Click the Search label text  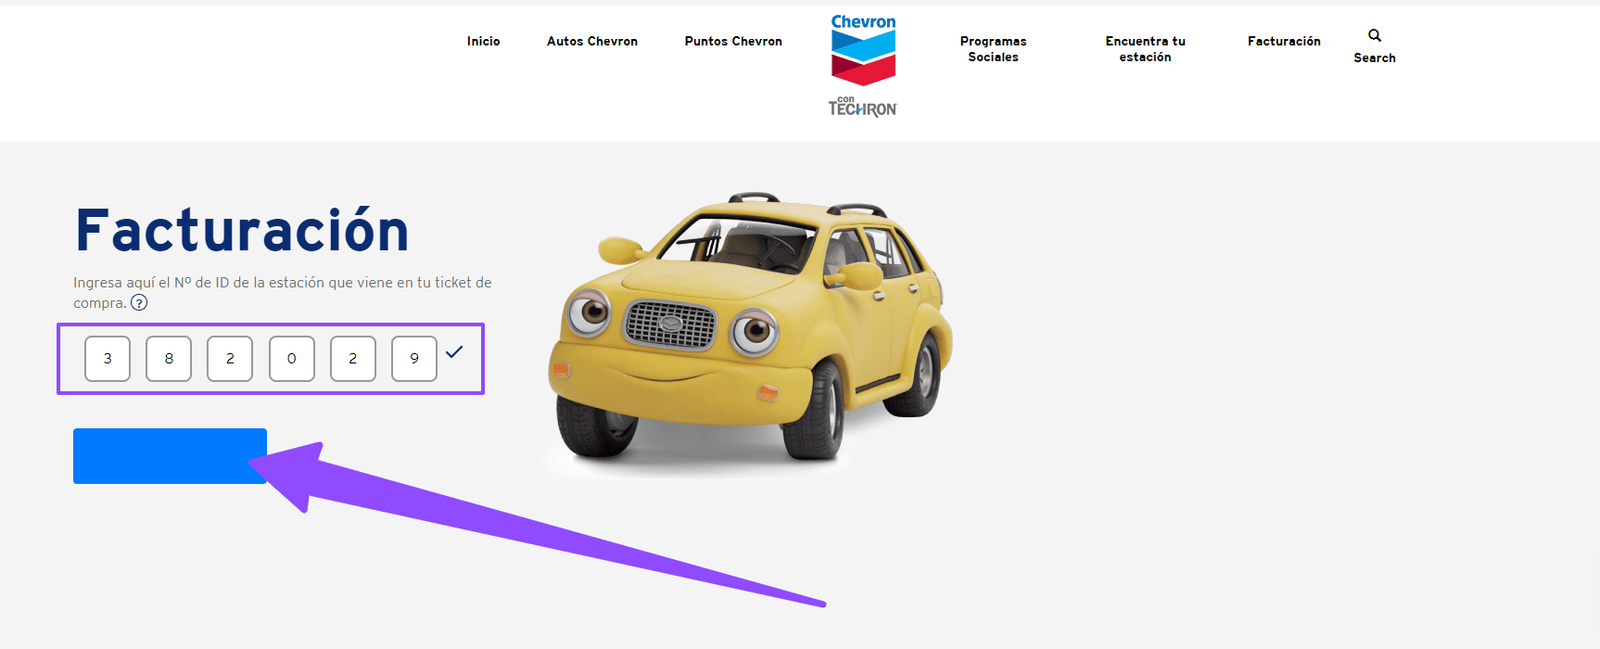click(x=1375, y=58)
